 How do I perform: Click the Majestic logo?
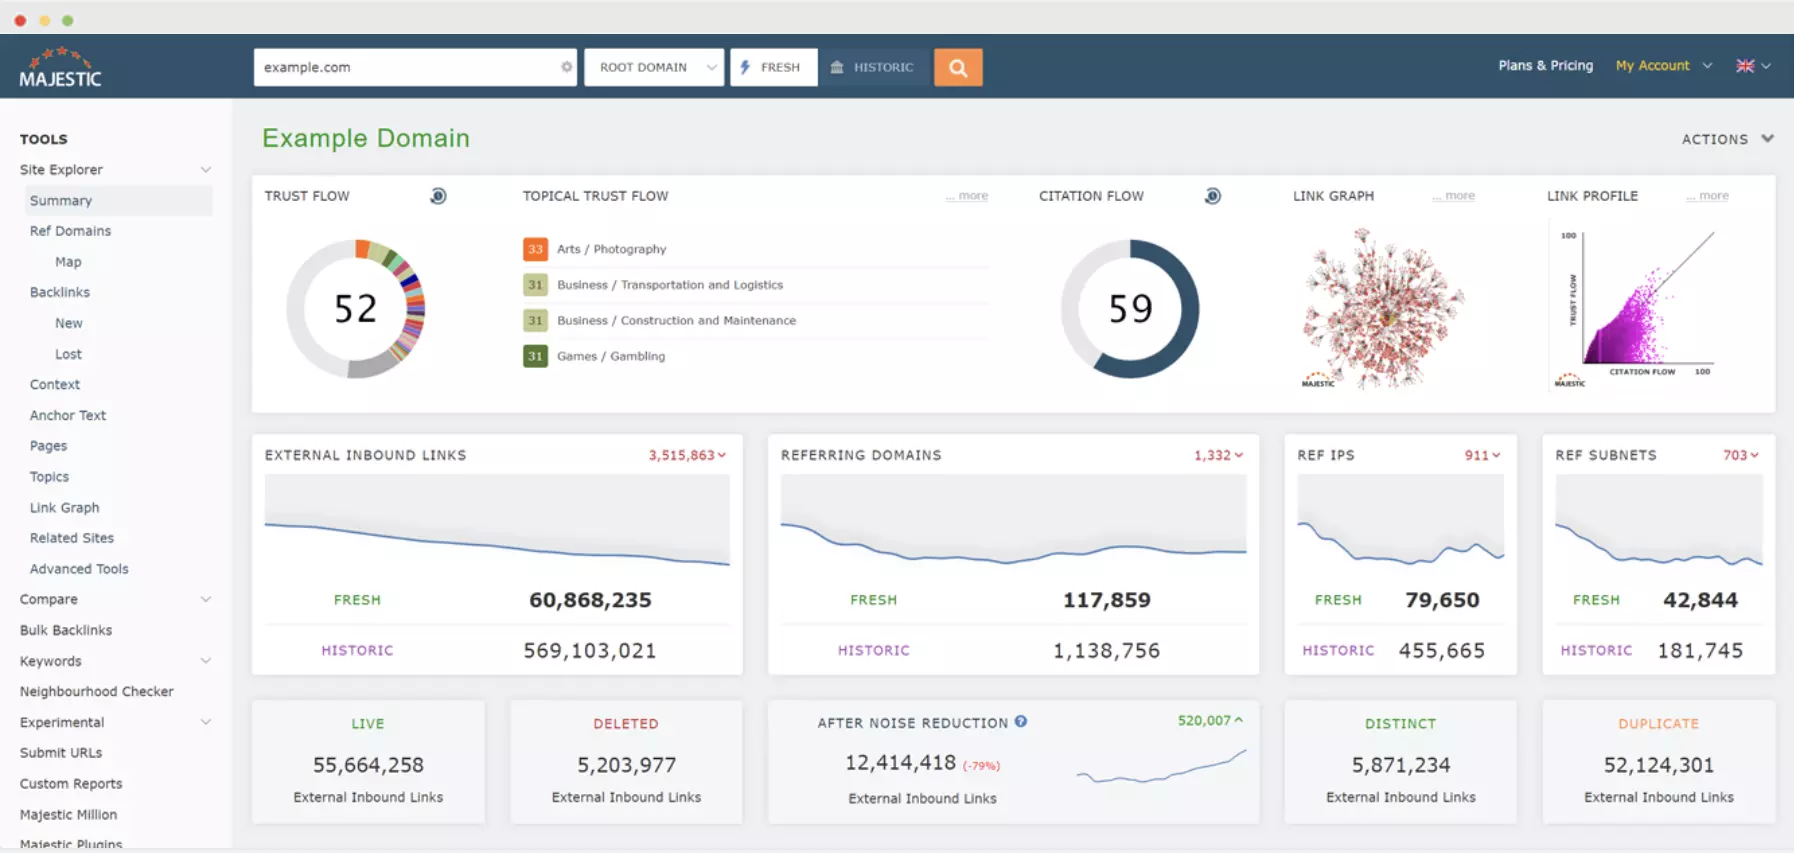pos(60,67)
